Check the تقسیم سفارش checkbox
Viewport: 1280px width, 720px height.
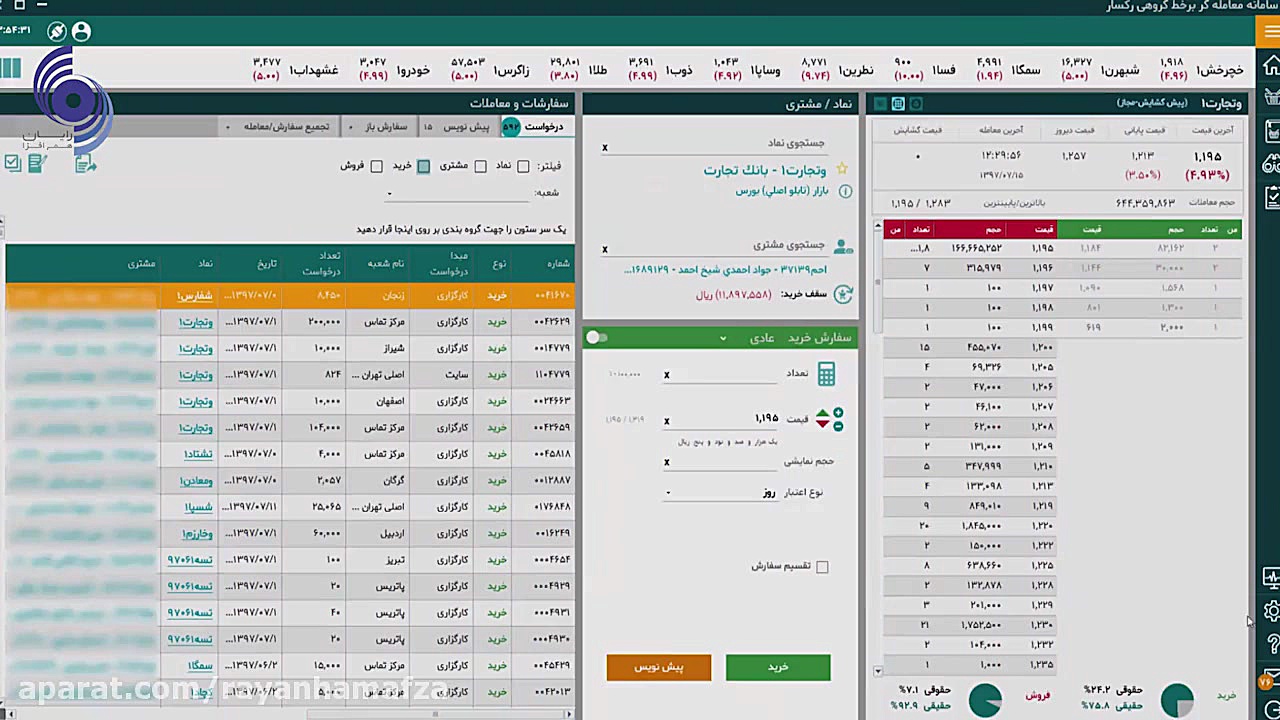pyautogui.click(x=822, y=567)
